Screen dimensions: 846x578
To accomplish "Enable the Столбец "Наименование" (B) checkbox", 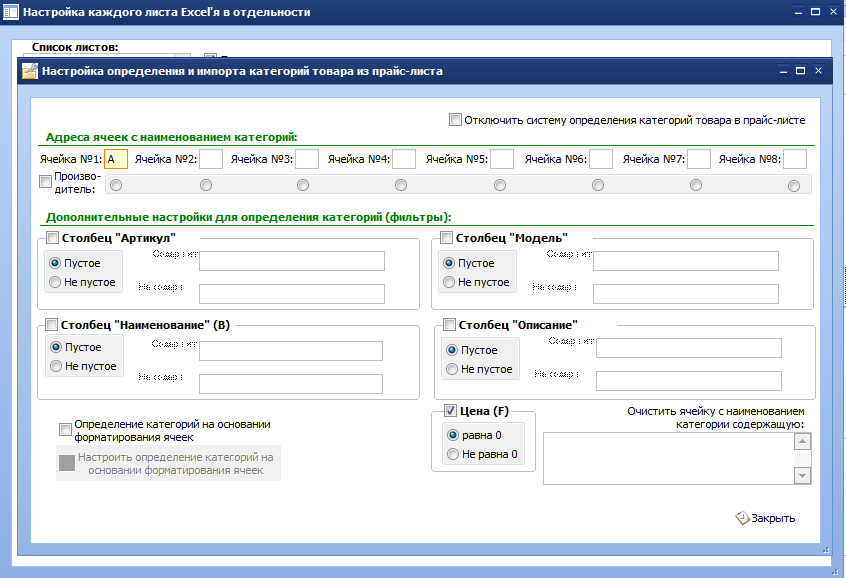I will pyautogui.click(x=51, y=324).
